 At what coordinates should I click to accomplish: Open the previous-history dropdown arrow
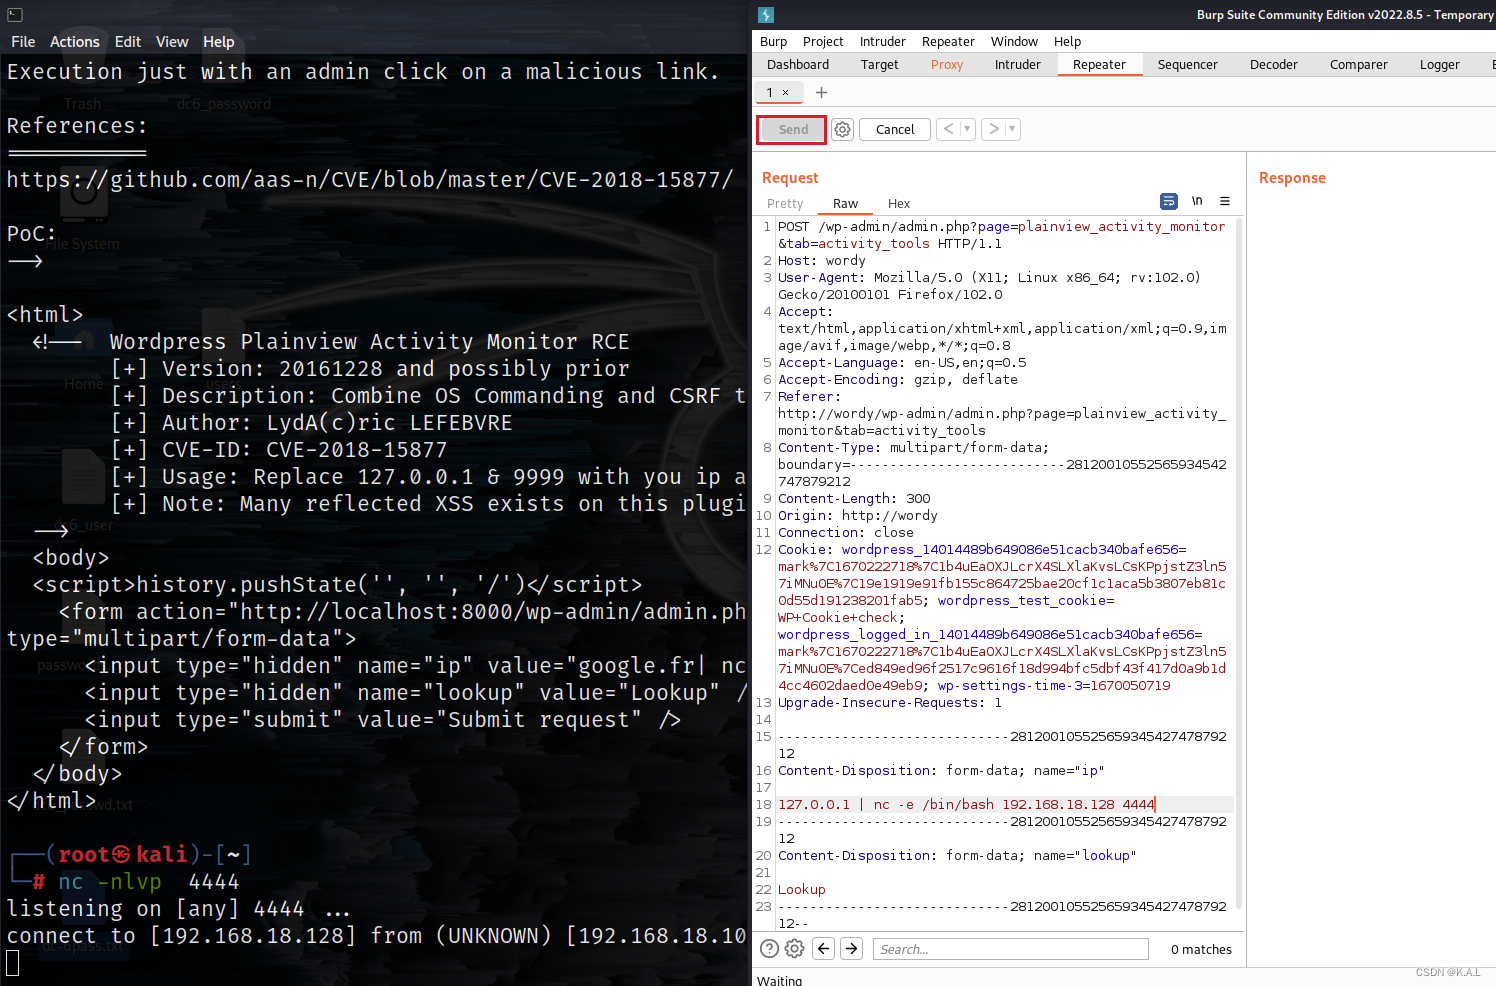967,129
